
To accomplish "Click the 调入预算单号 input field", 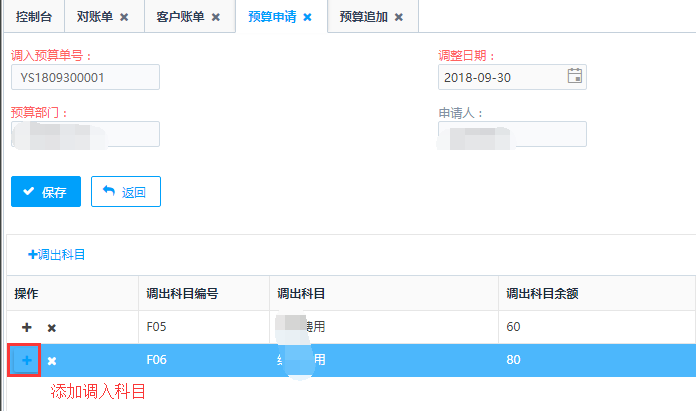I will [85, 77].
